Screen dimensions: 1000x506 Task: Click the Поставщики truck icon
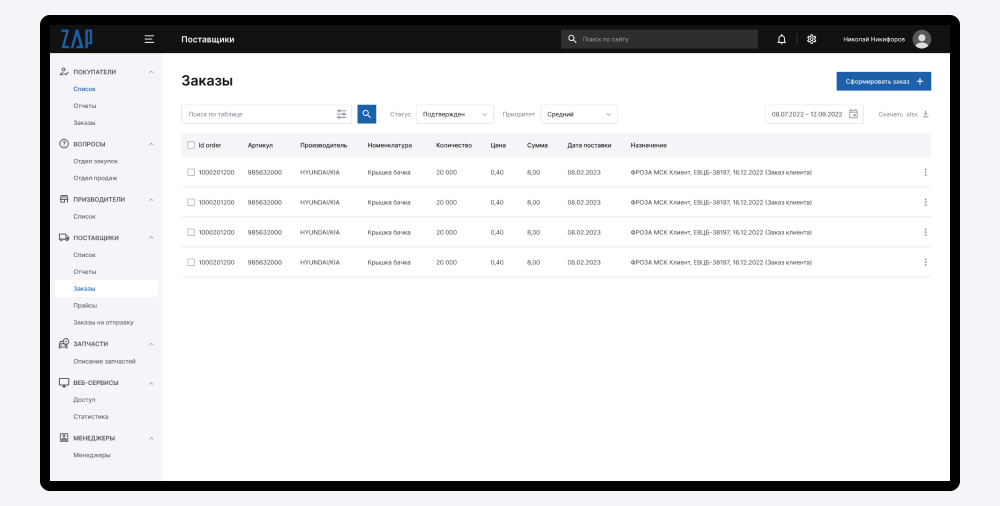pos(64,237)
